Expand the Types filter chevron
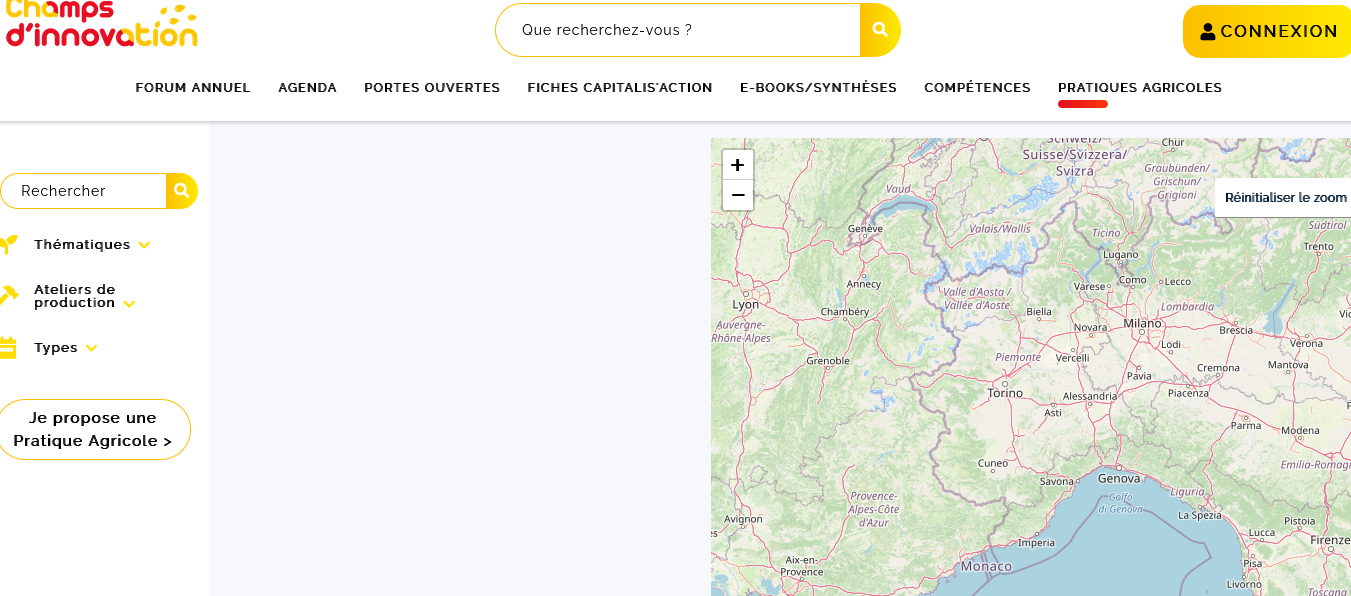Screen dimensions: 1351x596 (91, 348)
